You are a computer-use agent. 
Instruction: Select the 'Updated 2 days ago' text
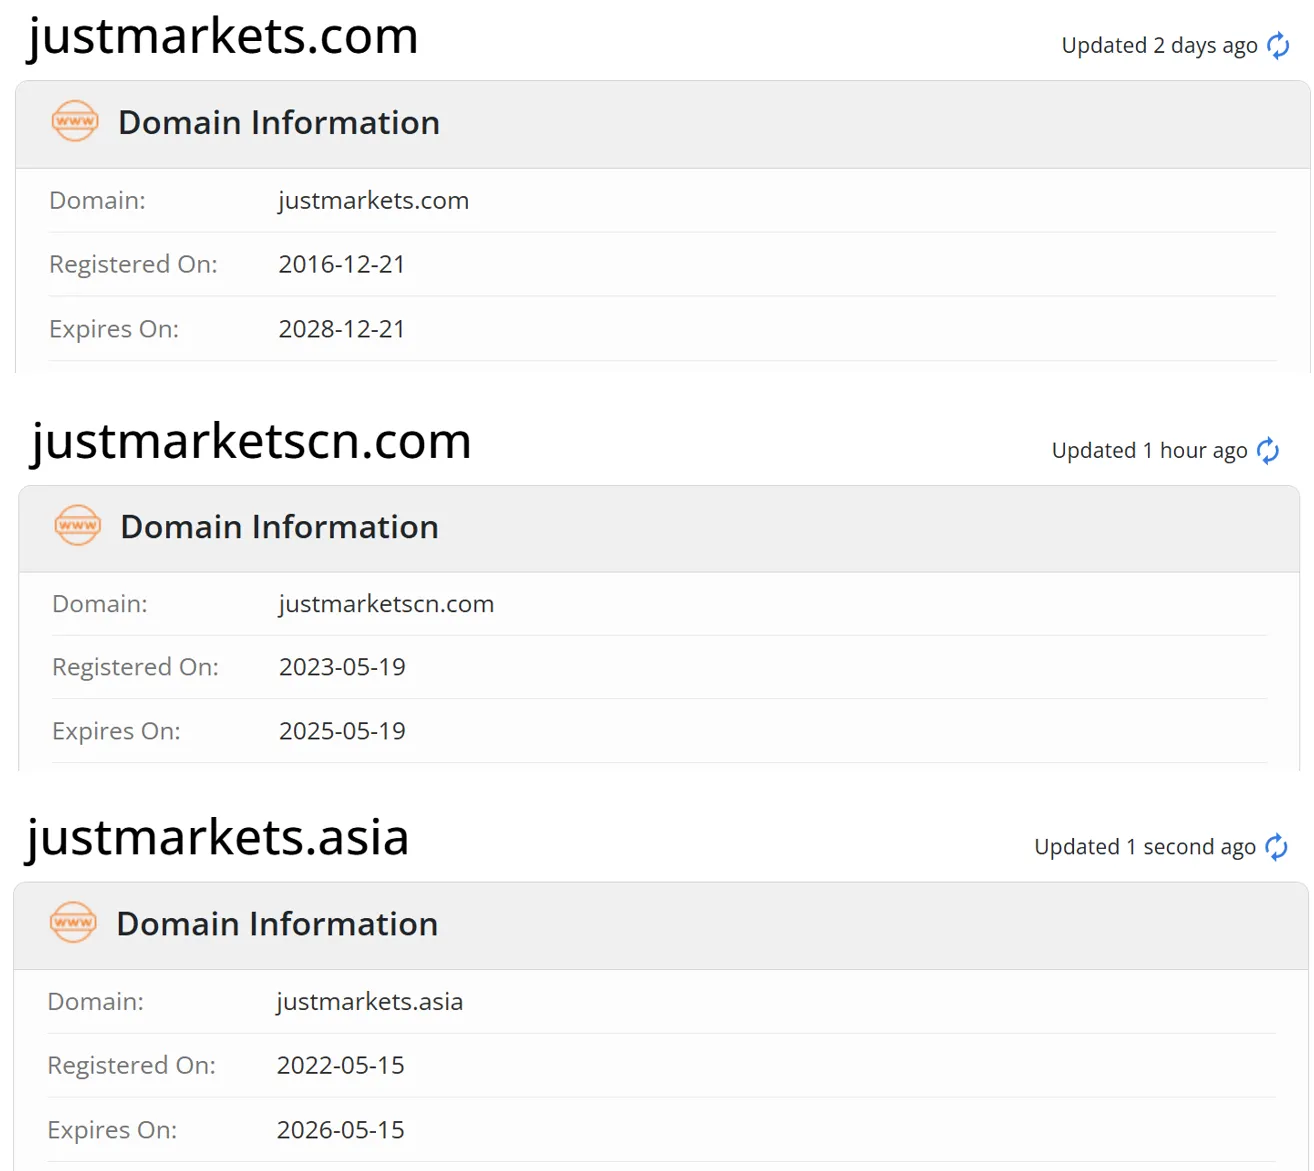pyautogui.click(x=1159, y=46)
